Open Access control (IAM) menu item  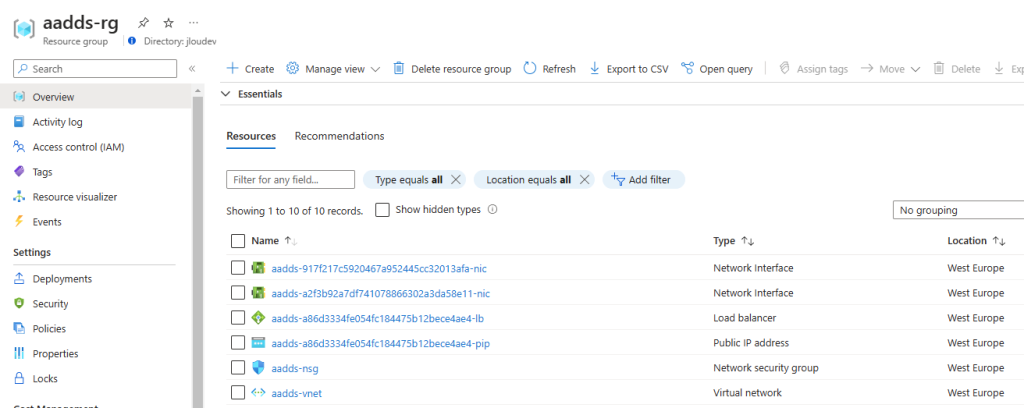pyautogui.click(x=78, y=147)
